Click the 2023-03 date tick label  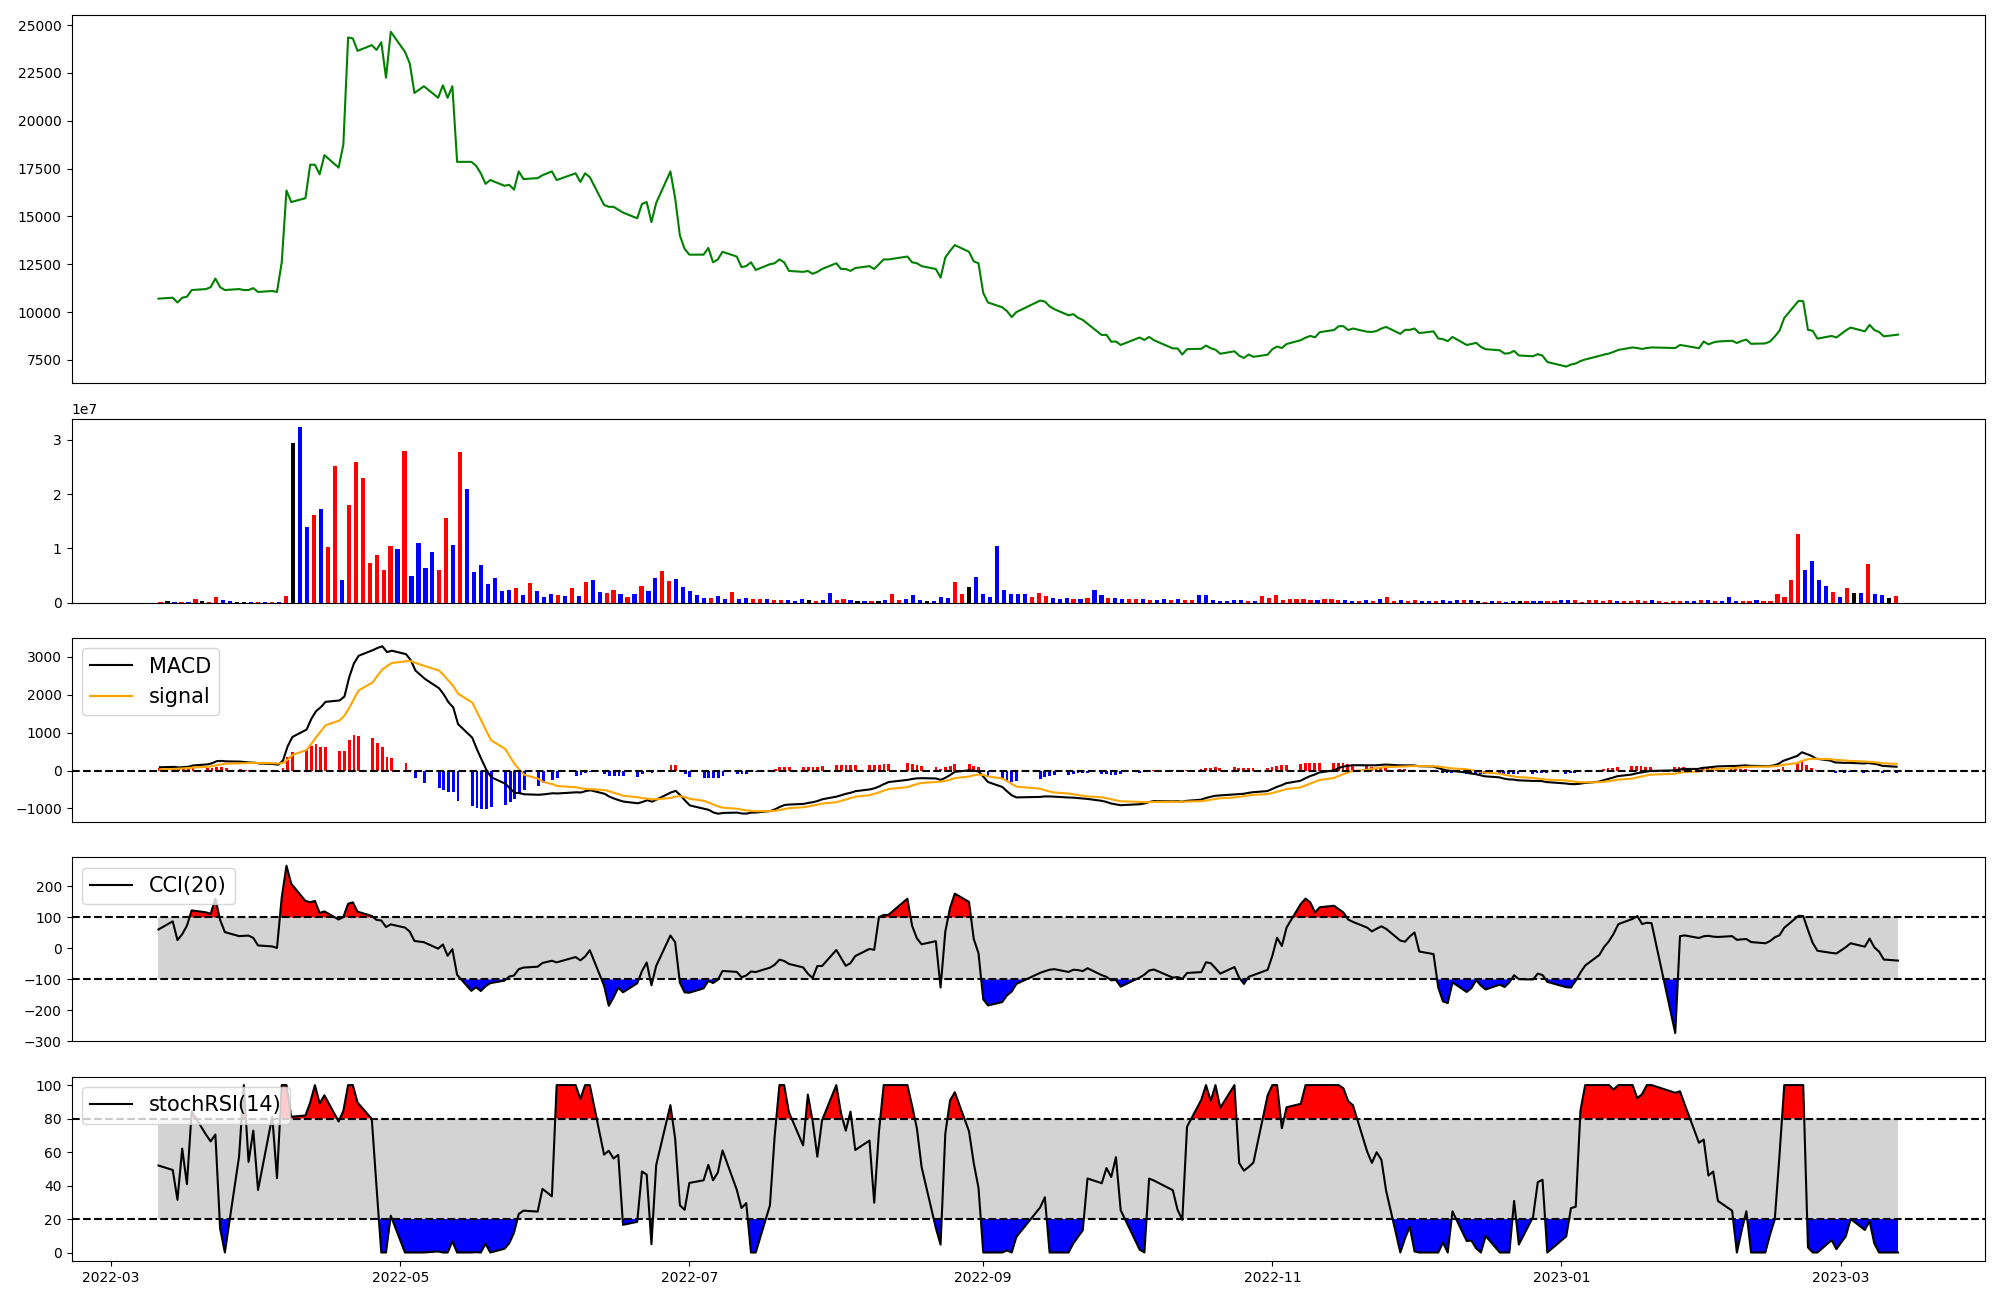tap(1841, 1277)
